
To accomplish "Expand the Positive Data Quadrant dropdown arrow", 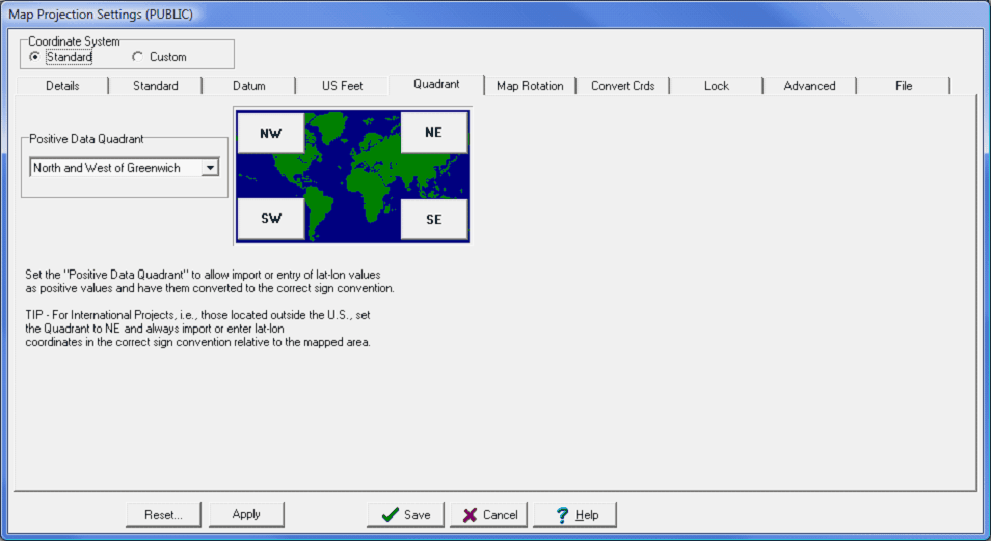I will click(x=210, y=168).
